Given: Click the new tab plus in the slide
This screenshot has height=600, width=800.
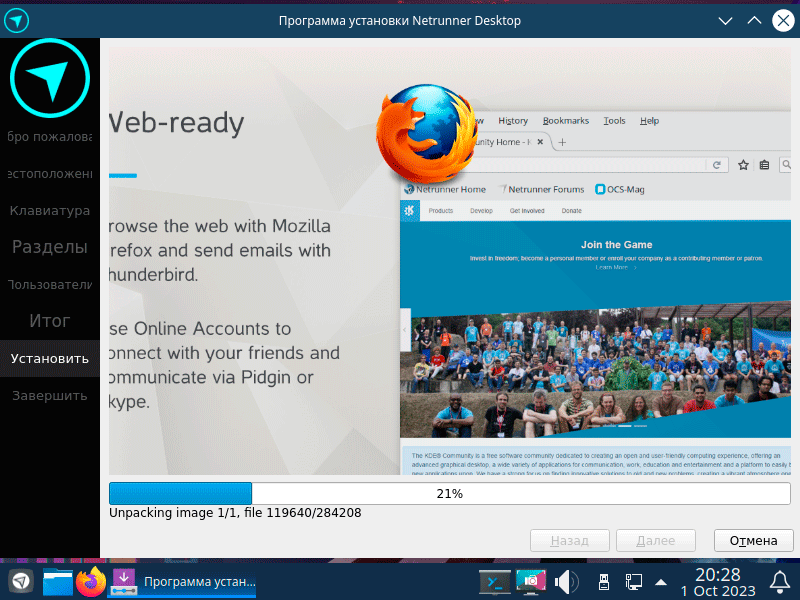Looking at the screenshot, I should coord(562,142).
